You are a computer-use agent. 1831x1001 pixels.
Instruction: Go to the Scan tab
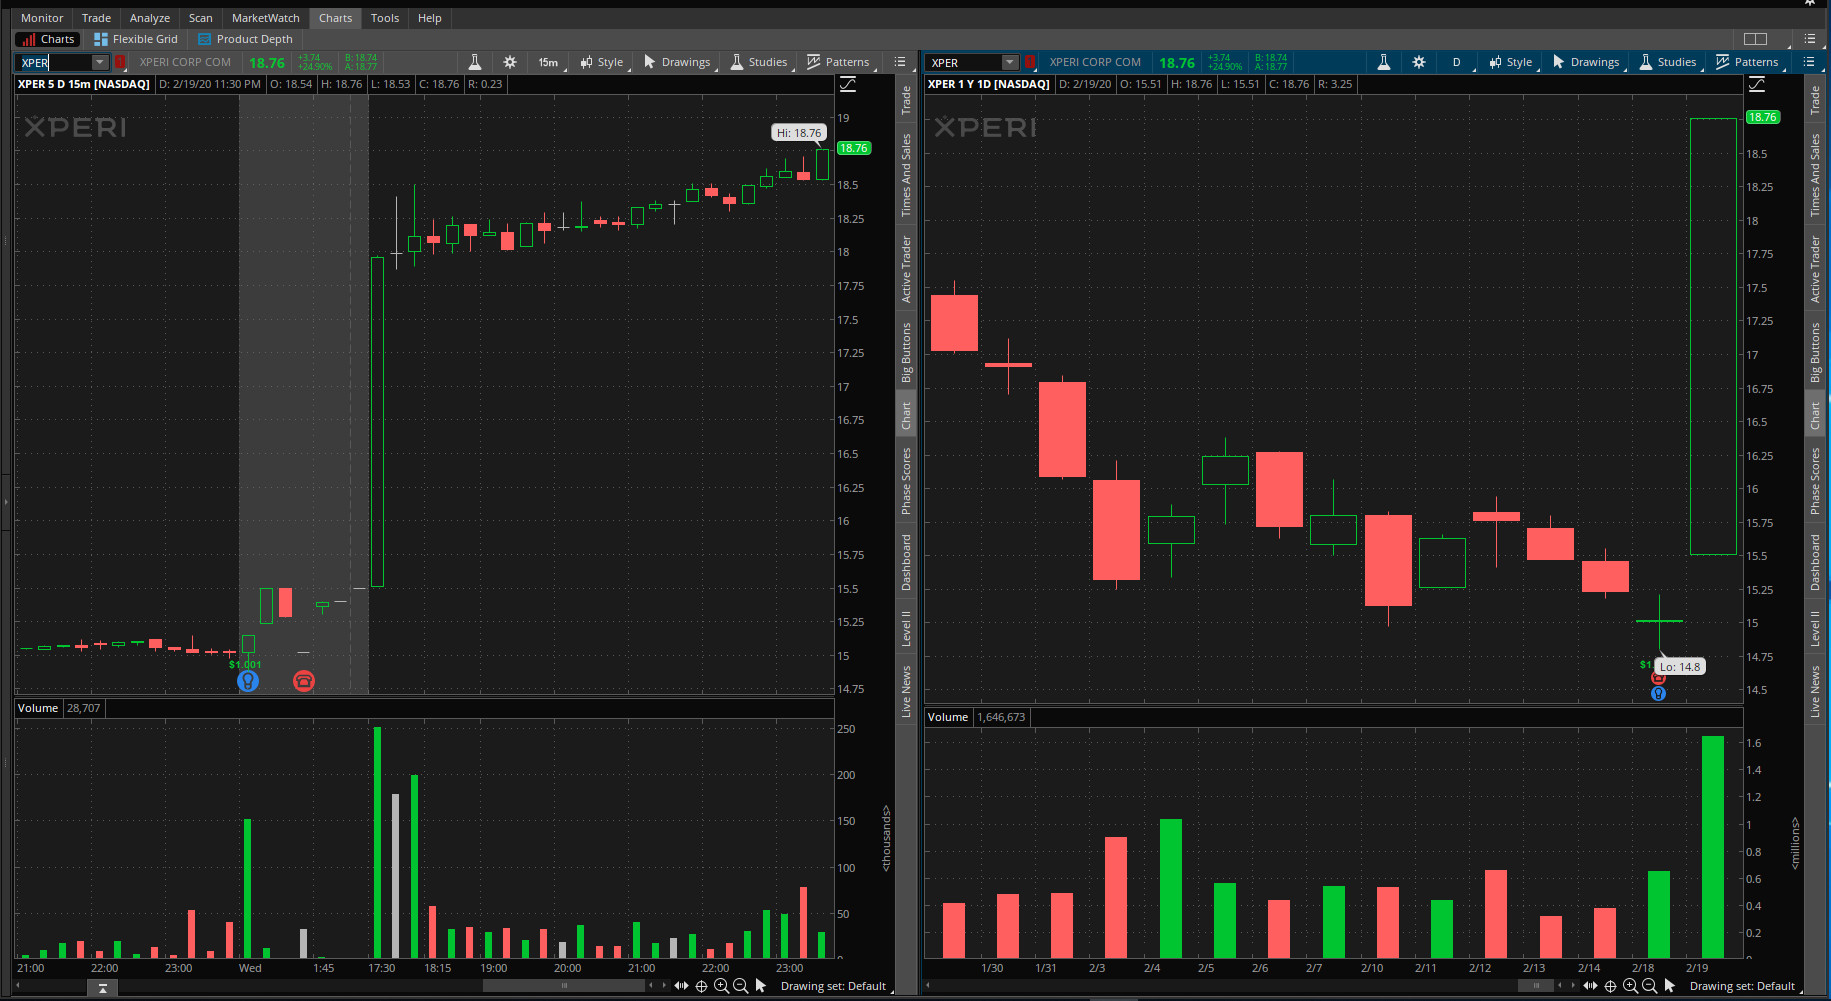coord(201,18)
